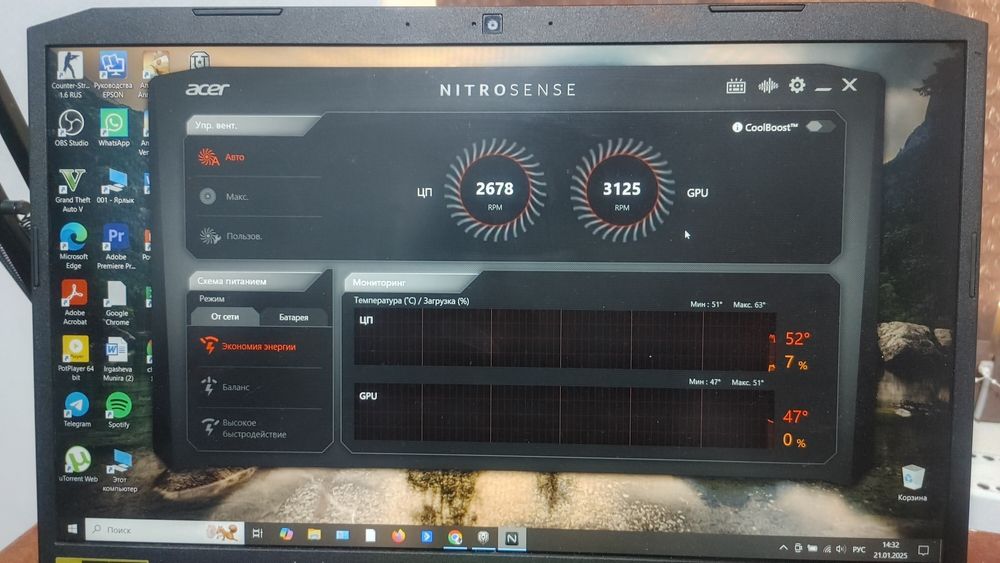Close the NitroSense window
The height and width of the screenshot is (563, 1000).
[849, 85]
